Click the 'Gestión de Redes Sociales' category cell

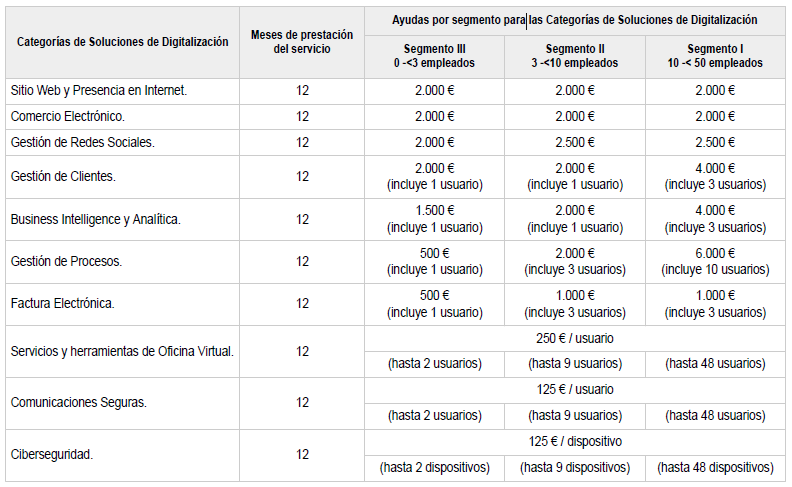[122, 142]
